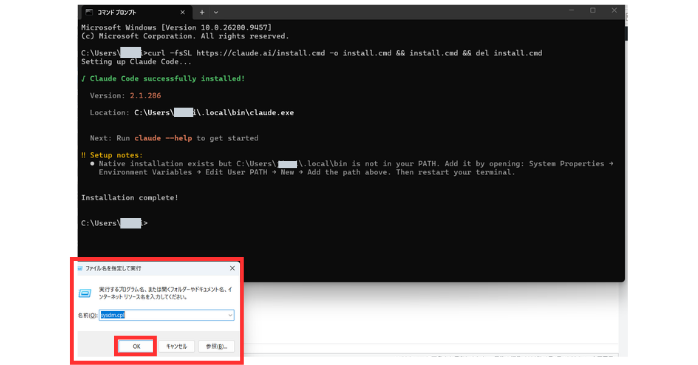Click the "Setting up Claude Code..." line
Screen dimensions: 698x365
pos(136,61)
